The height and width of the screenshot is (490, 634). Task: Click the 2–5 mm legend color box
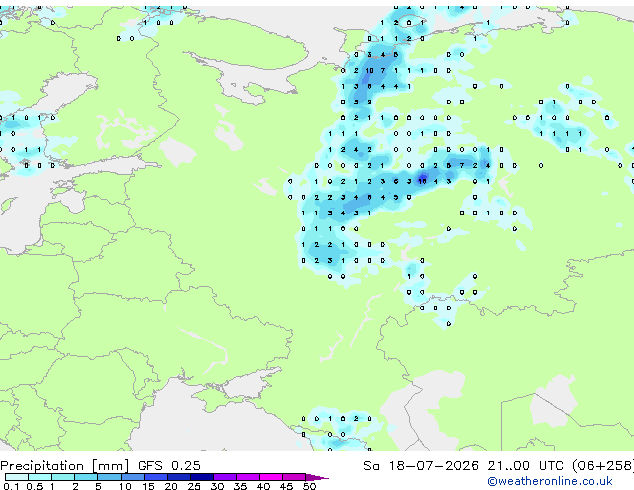(86, 477)
